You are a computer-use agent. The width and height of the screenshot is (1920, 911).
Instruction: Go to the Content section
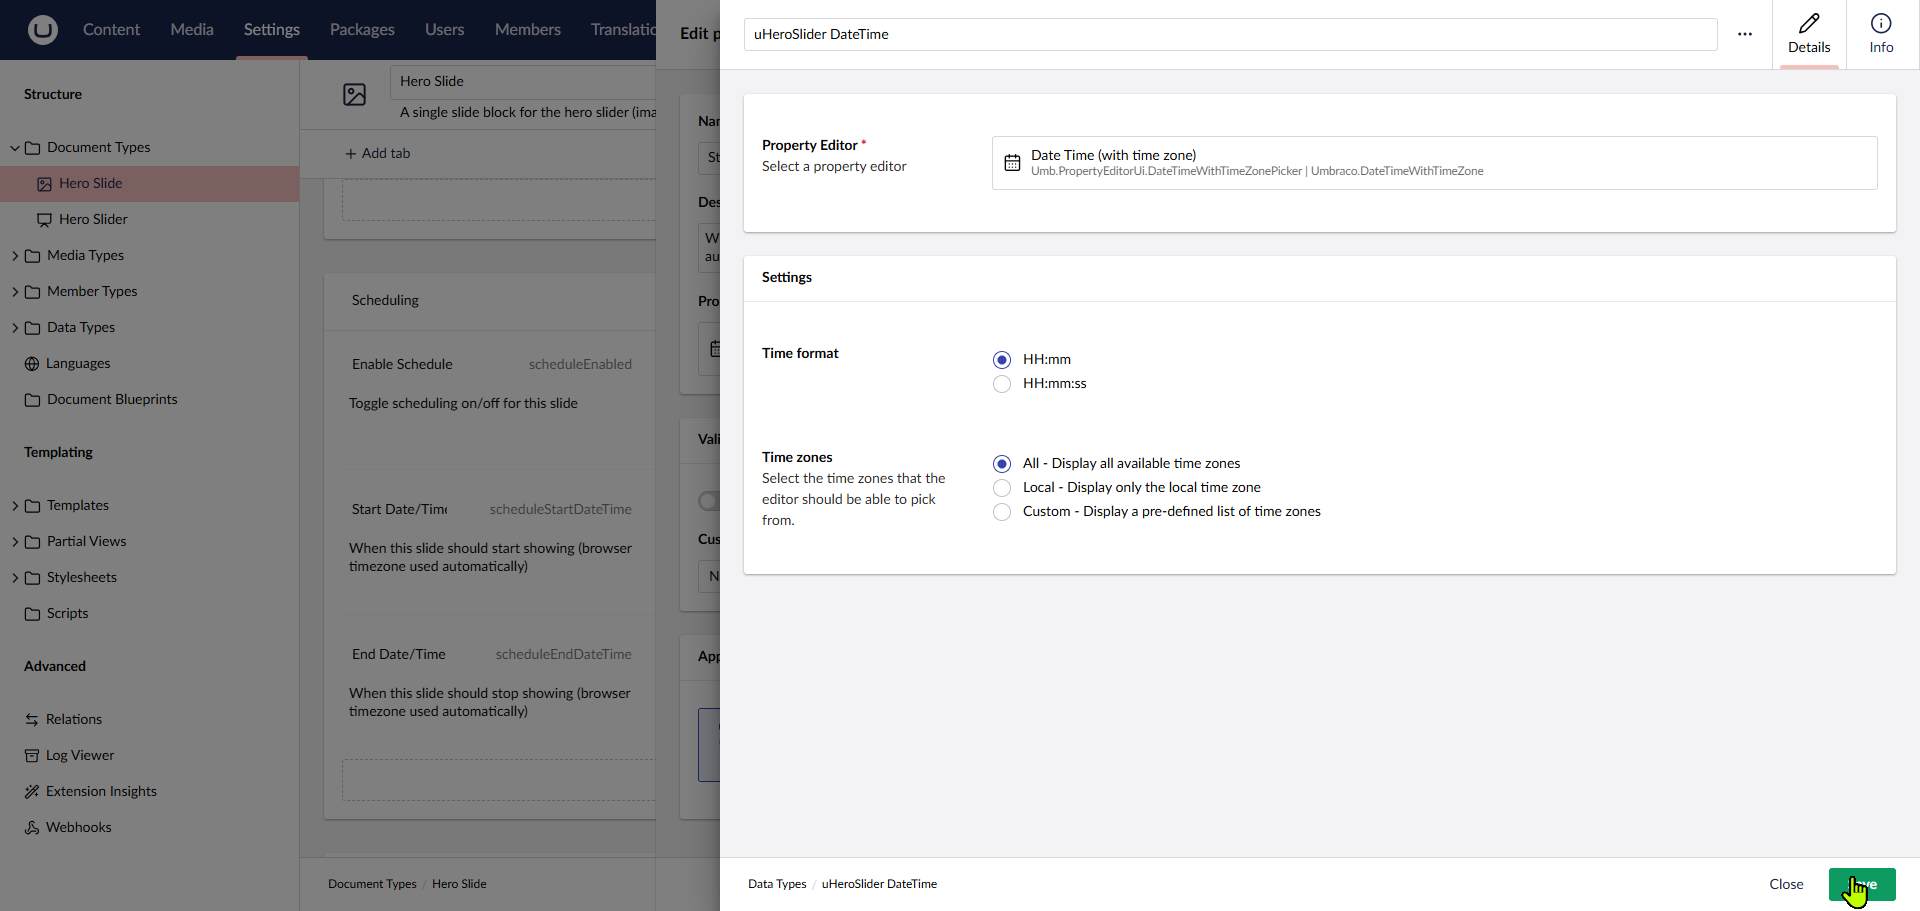(111, 30)
